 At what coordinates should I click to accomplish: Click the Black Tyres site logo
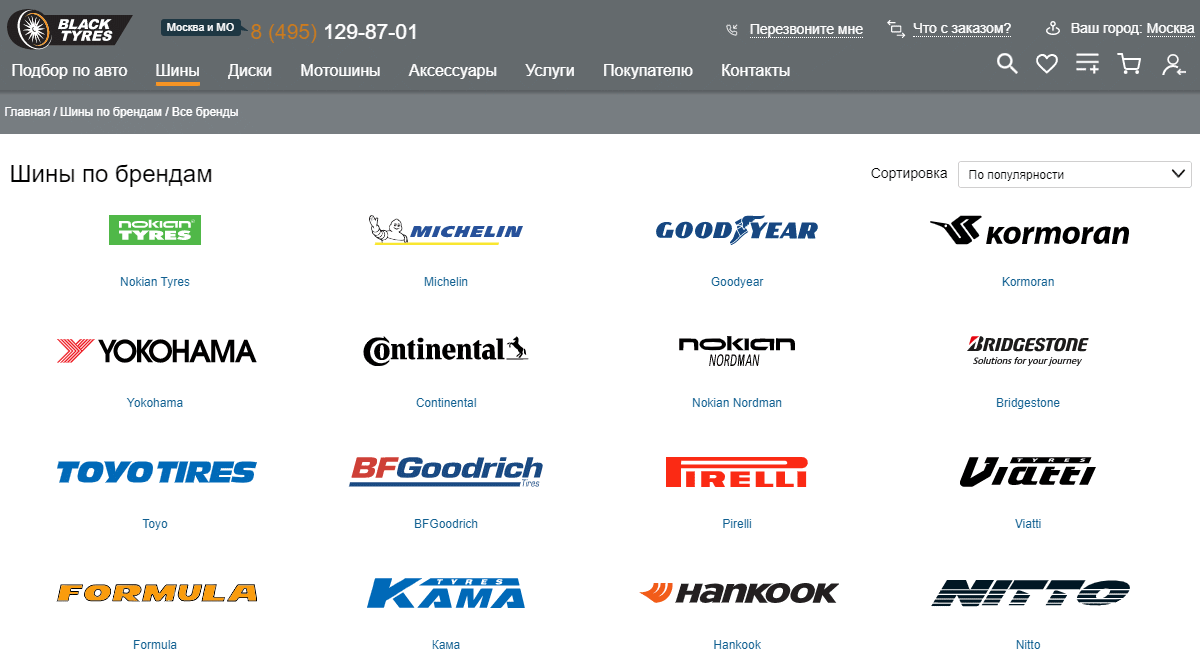pos(69,29)
